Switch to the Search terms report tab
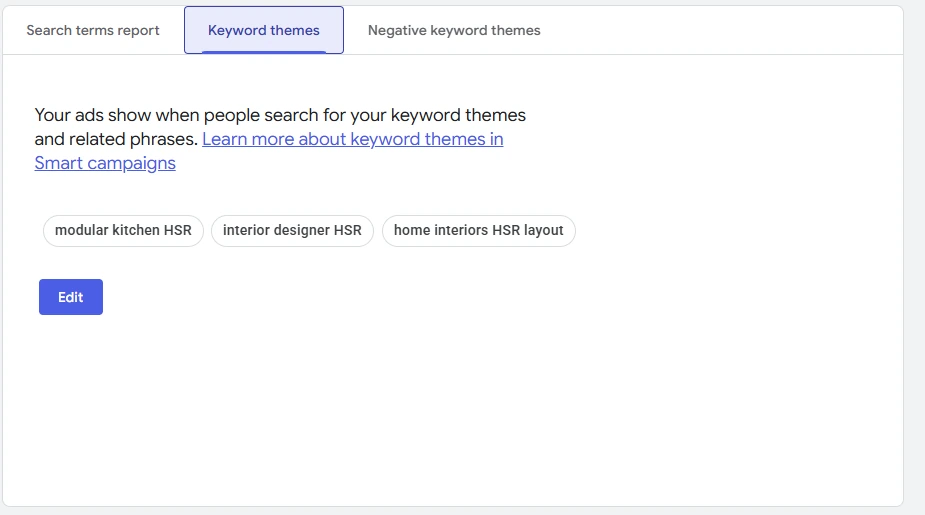Image resolution: width=925 pixels, height=515 pixels. [x=93, y=30]
